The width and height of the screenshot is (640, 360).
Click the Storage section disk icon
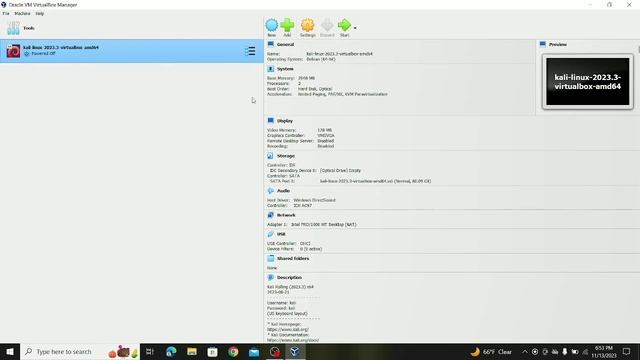[x=271, y=156]
